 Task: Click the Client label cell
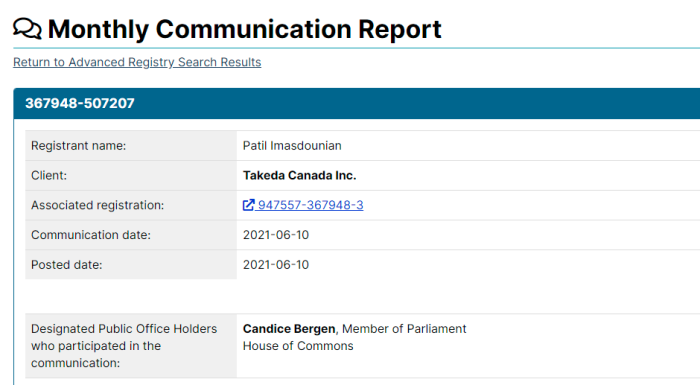[131, 176]
